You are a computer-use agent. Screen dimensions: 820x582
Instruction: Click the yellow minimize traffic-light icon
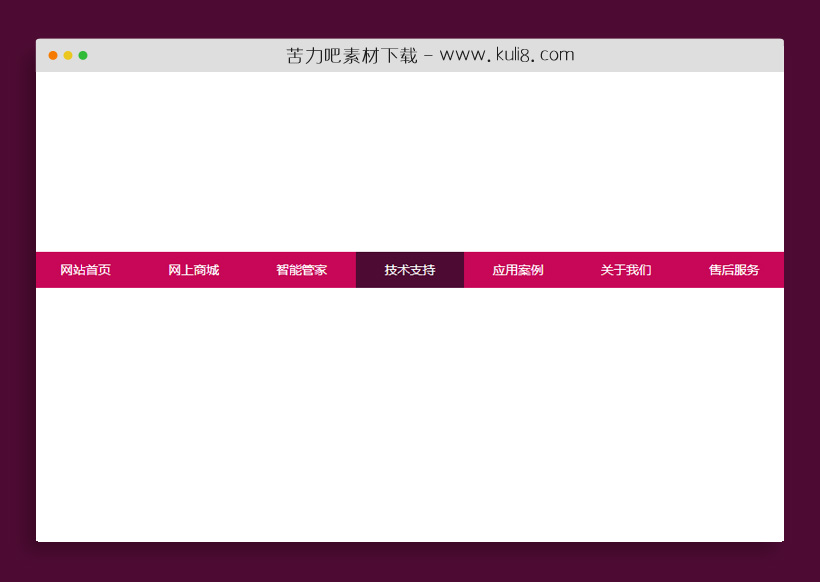click(x=68, y=56)
